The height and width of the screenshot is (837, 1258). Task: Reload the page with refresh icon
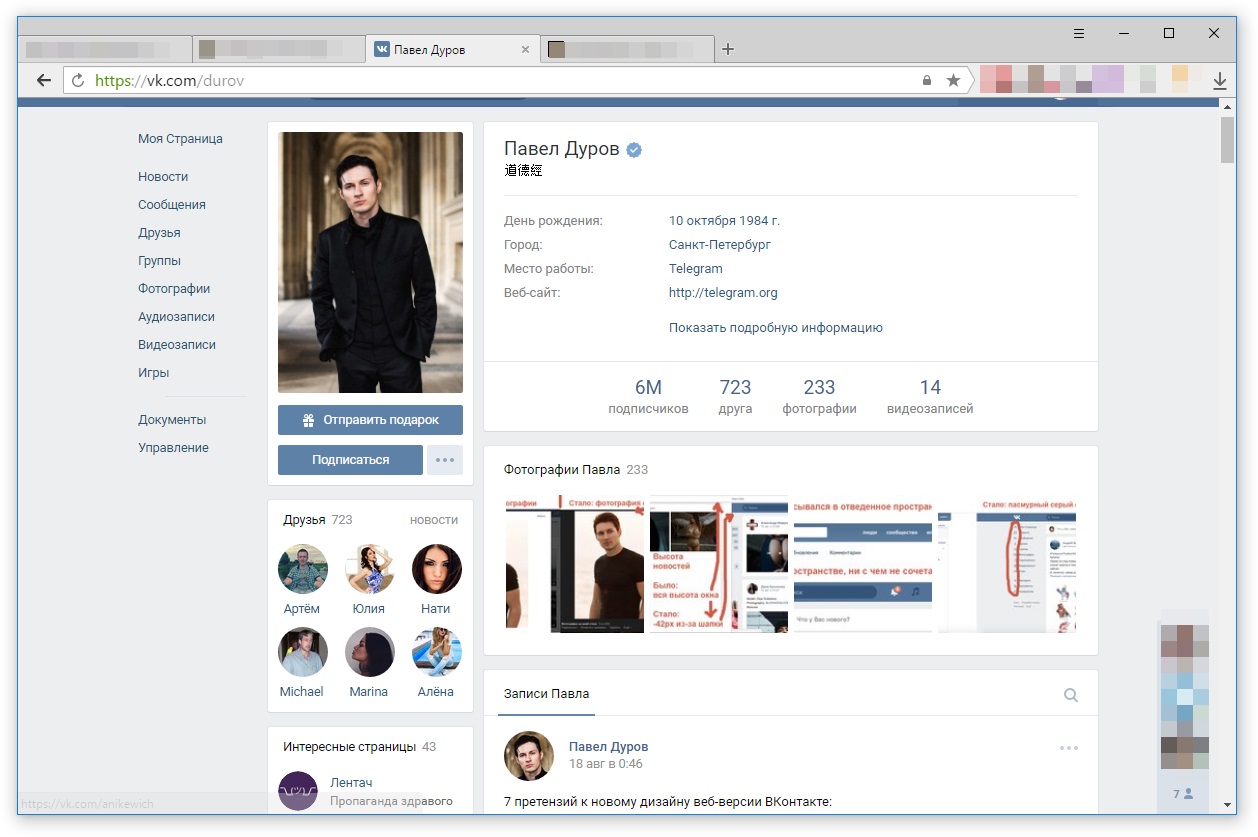(78, 80)
